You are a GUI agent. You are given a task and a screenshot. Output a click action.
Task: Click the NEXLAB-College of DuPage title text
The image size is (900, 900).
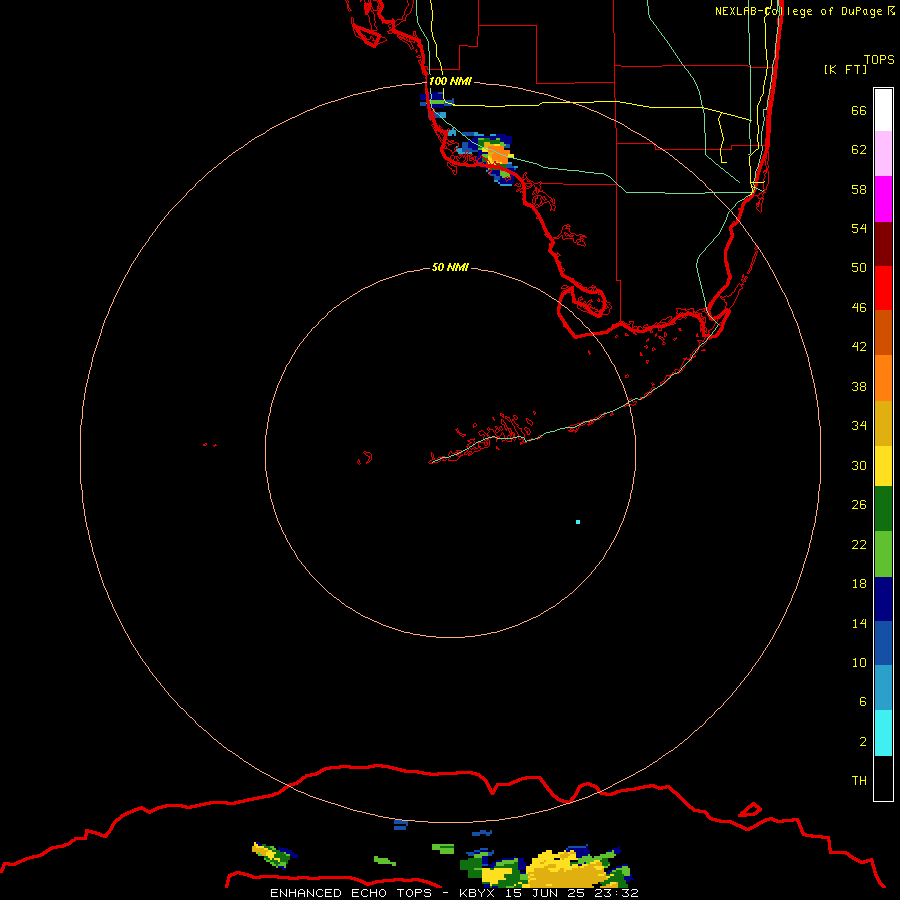tap(798, 11)
